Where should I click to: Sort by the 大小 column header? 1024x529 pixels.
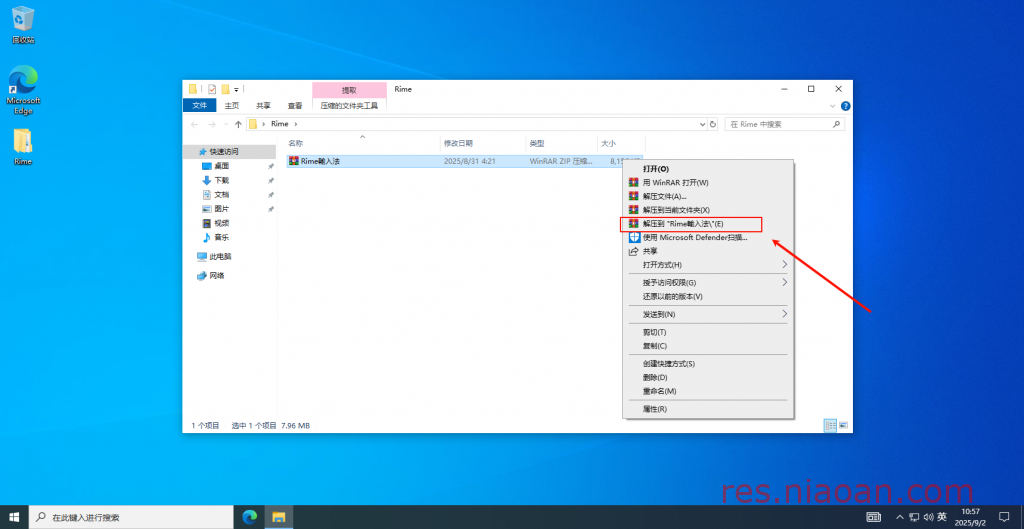(x=621, y=143)
